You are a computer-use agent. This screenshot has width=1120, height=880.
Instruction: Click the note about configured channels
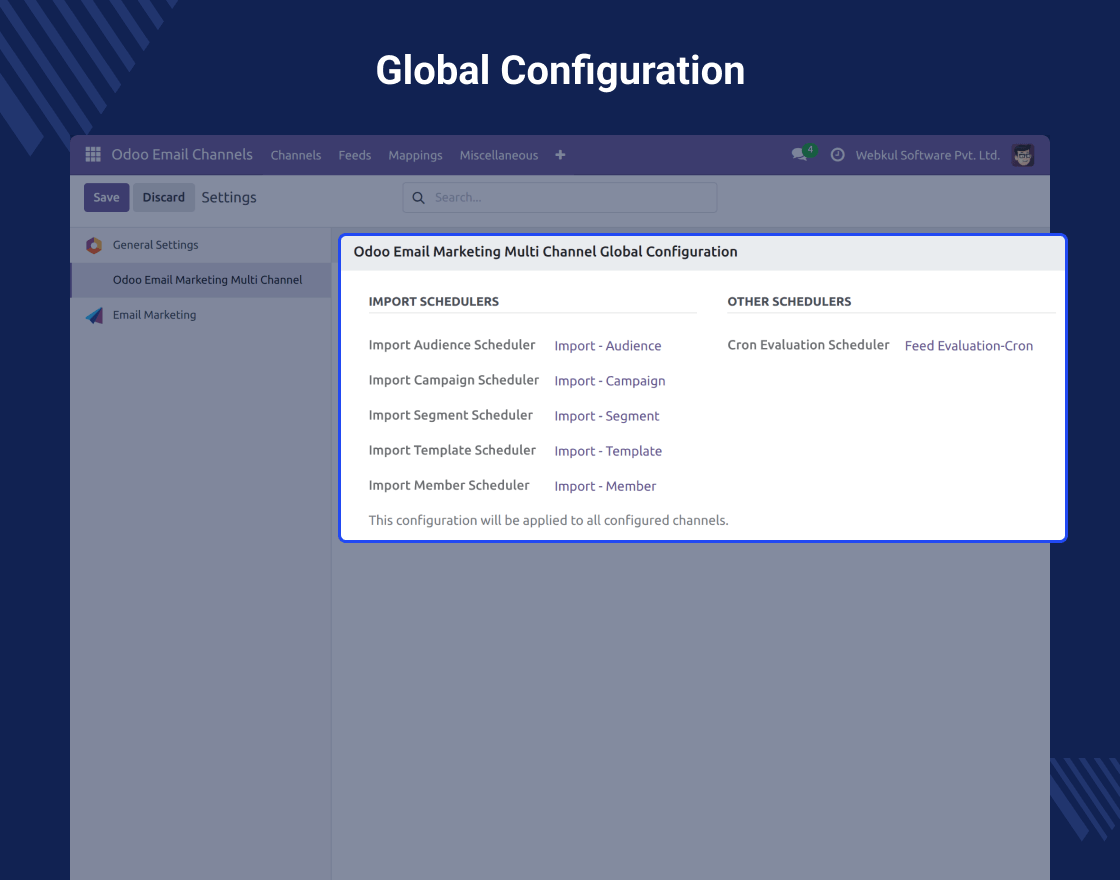click(549, 520)
